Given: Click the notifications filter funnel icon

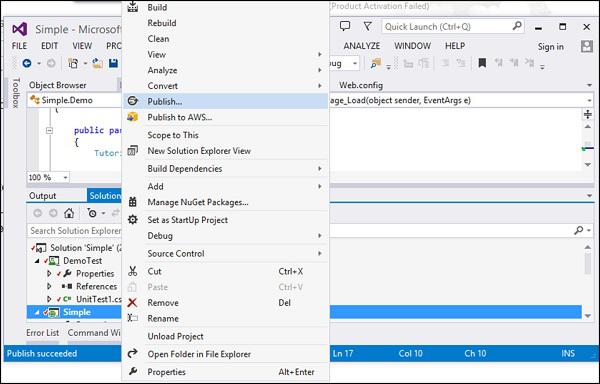Looking at the screenshot, I should pos(367,26).
